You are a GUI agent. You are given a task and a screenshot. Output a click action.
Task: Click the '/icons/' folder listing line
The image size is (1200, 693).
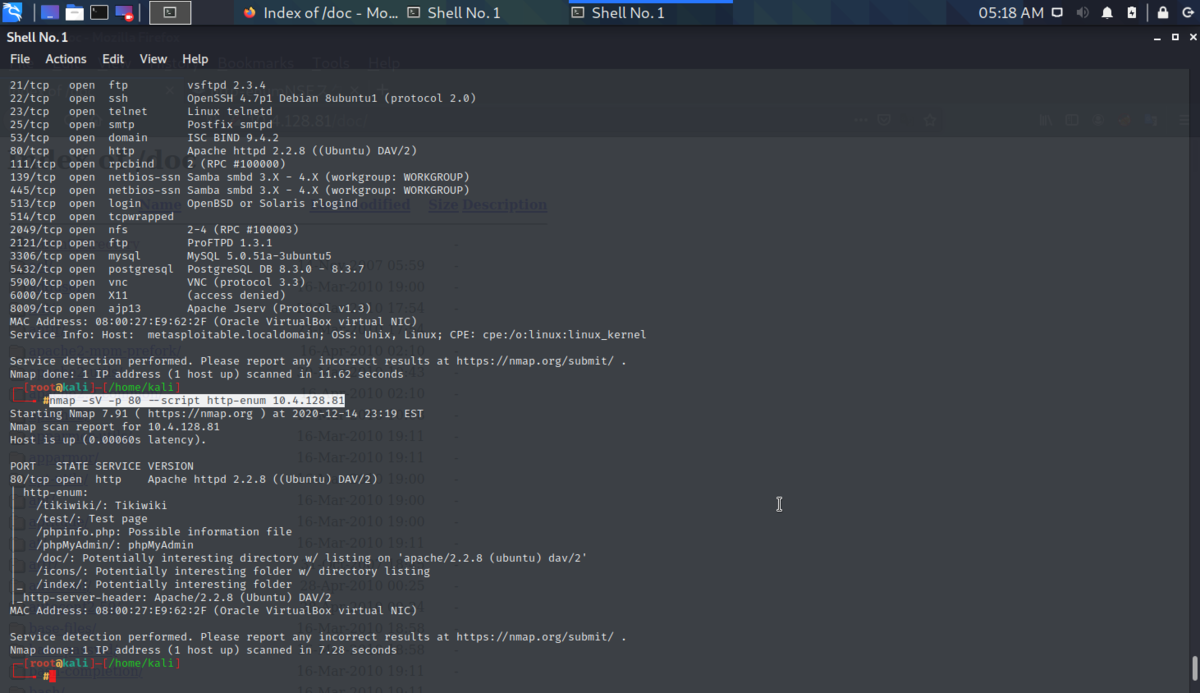[x=232, y=571]
